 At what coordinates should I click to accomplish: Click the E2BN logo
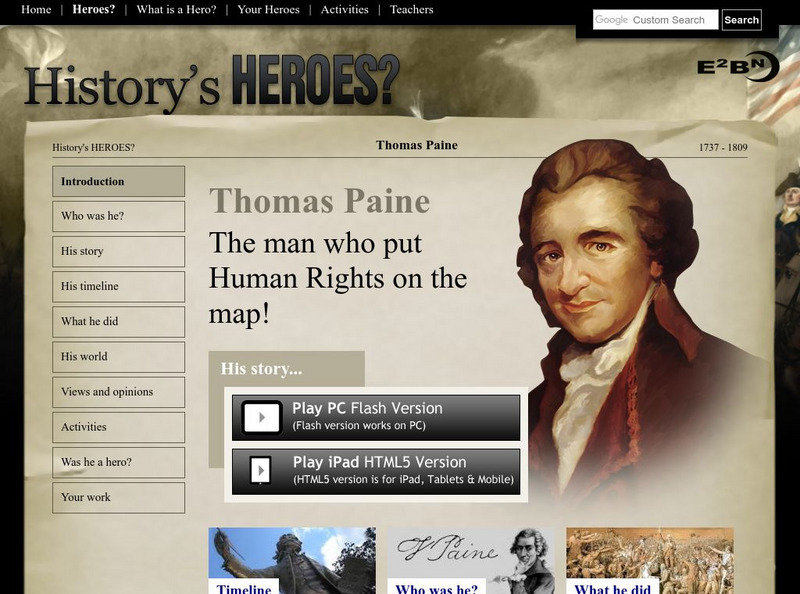[x=738, y=66]
